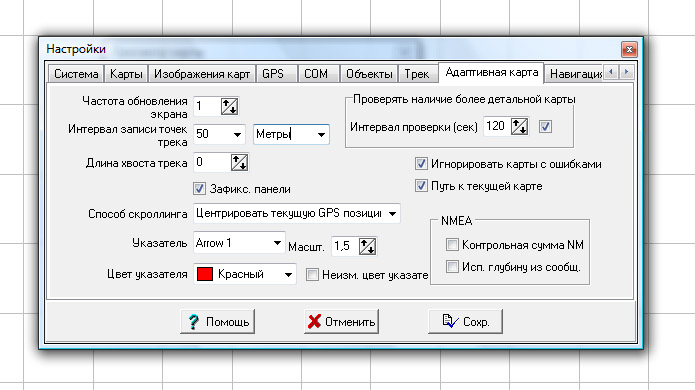695x390 pixels.
Task: Click the Длина хвоста трека label
Action: (137, 163)
